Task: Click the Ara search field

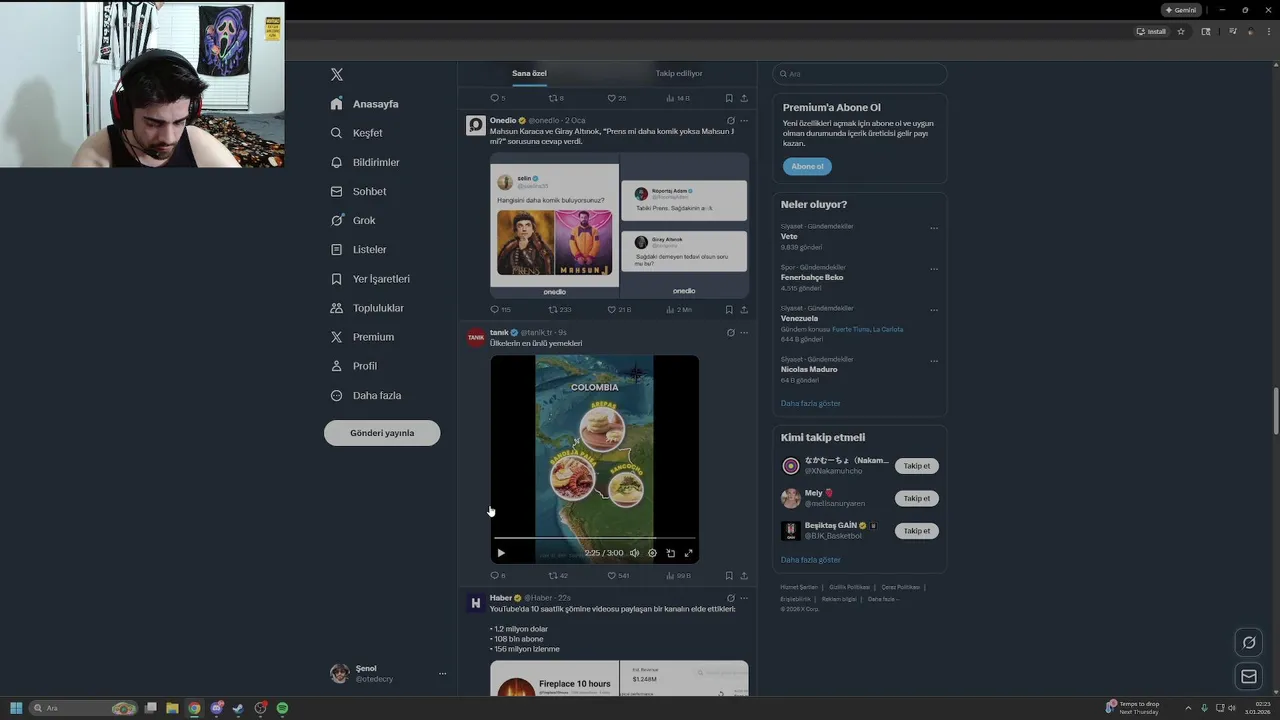Action: [x=859, y=74]
